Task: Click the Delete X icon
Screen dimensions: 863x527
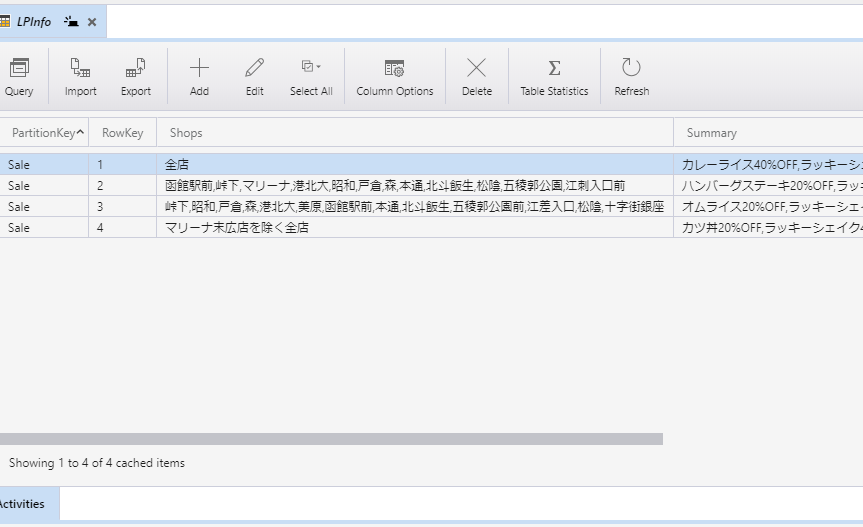Action: pos(477,68)
